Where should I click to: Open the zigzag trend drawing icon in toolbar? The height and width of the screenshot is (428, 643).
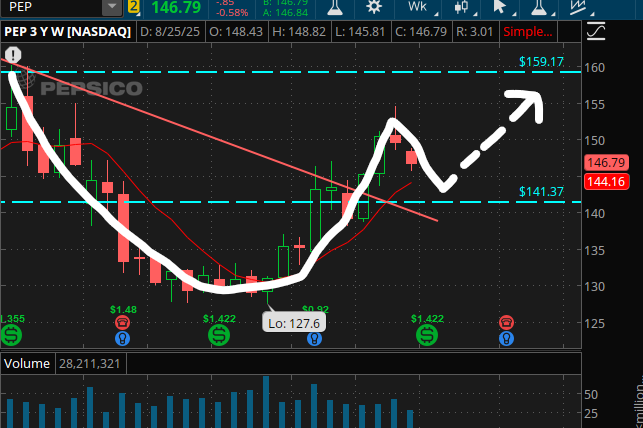[577, 8]
